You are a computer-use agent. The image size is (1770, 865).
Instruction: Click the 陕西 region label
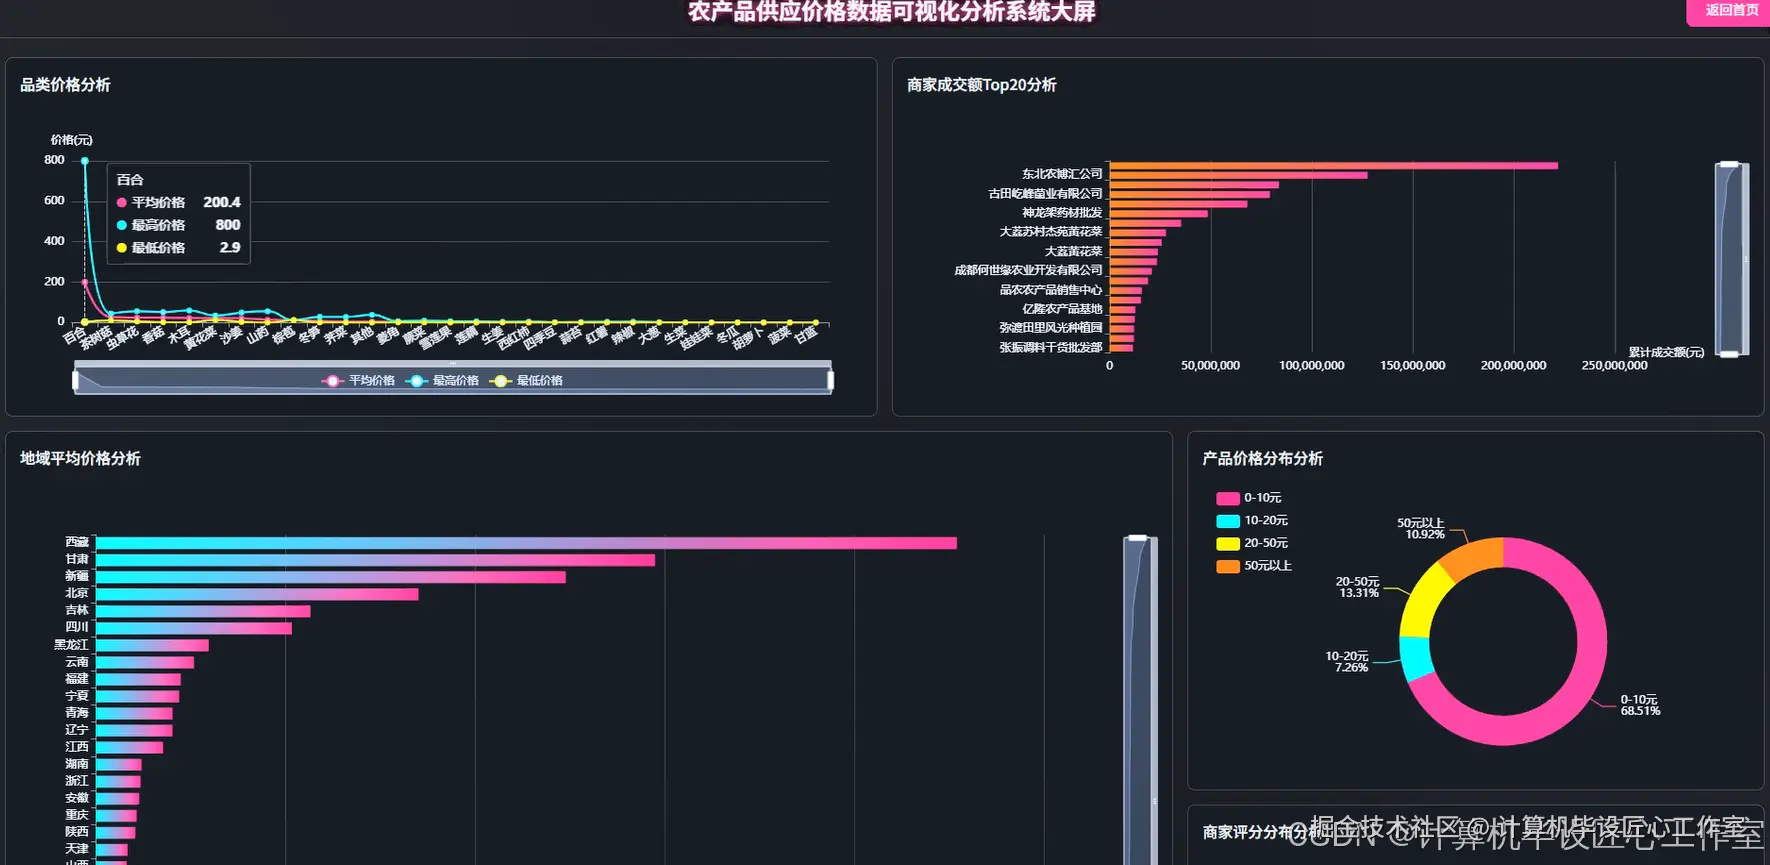(77, 832)
